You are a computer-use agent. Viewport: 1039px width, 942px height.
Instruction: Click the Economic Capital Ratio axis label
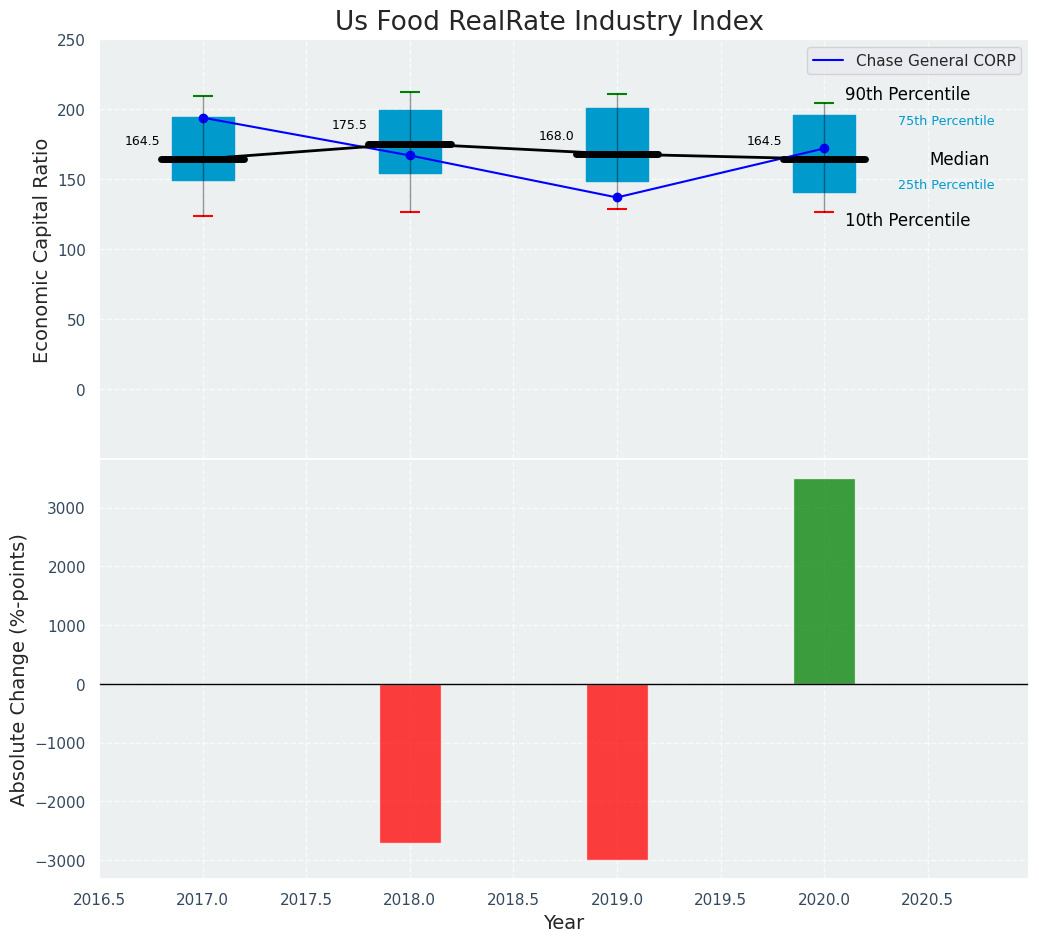pyautogui.click(x=42, y=250)
